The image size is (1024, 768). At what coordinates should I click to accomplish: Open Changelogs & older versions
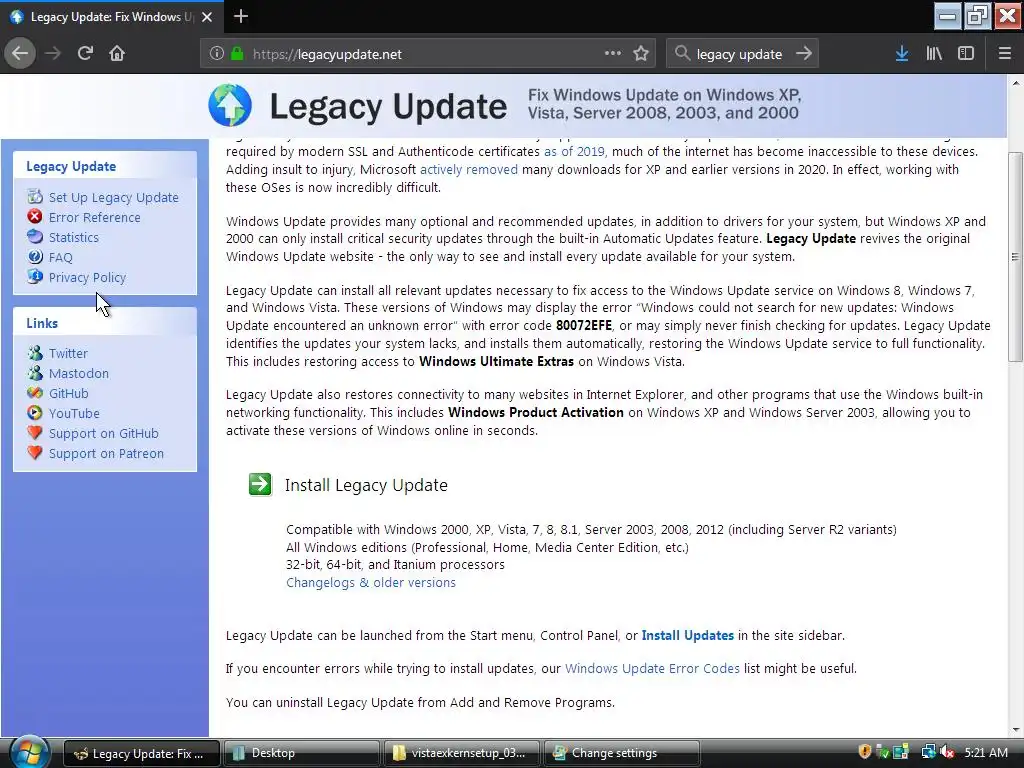click(371, 583)
